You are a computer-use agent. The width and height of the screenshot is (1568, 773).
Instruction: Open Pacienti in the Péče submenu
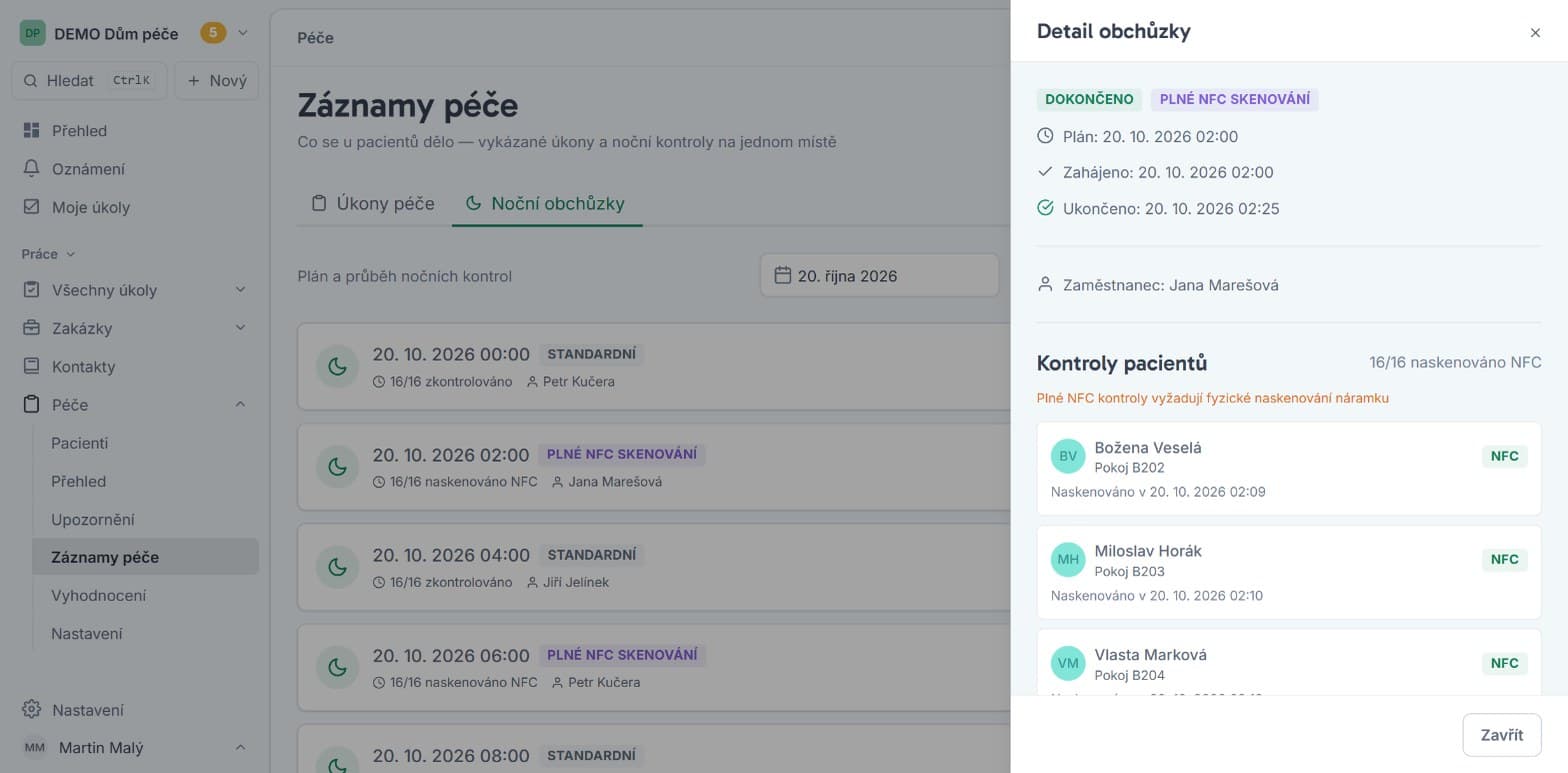pos(80,443)
